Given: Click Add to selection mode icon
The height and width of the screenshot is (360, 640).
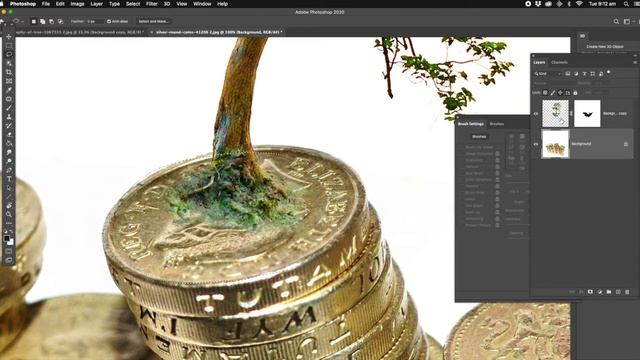Looking at the screenshot, I should pos(42,21).
